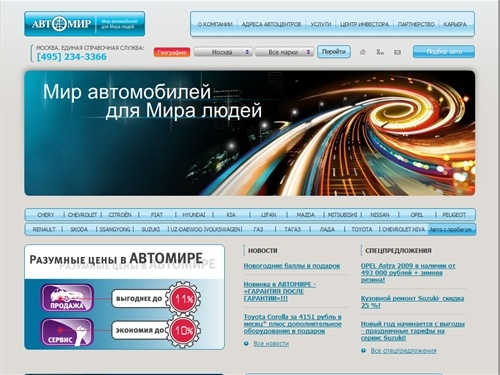Click Все новости link

pos(271,343)
